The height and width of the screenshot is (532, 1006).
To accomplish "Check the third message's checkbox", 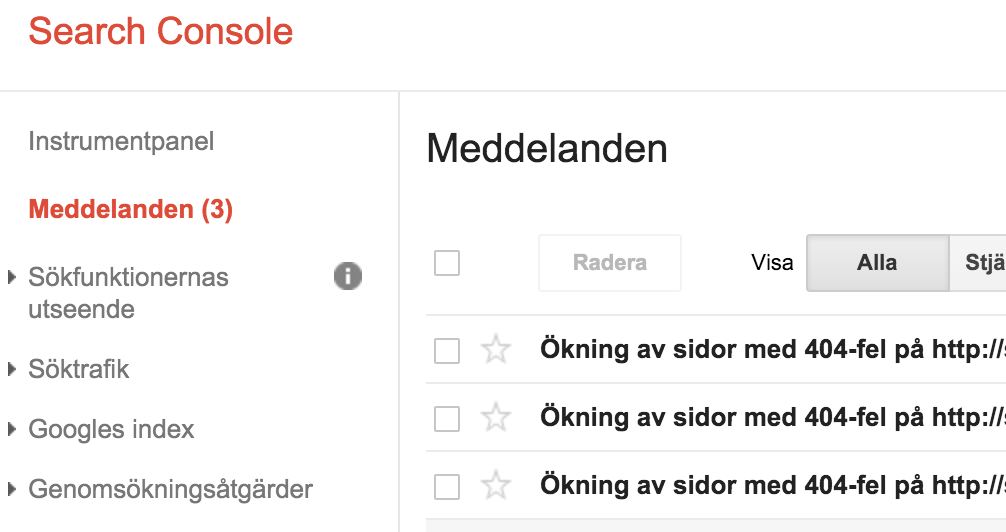I will (x=447, y=487).
